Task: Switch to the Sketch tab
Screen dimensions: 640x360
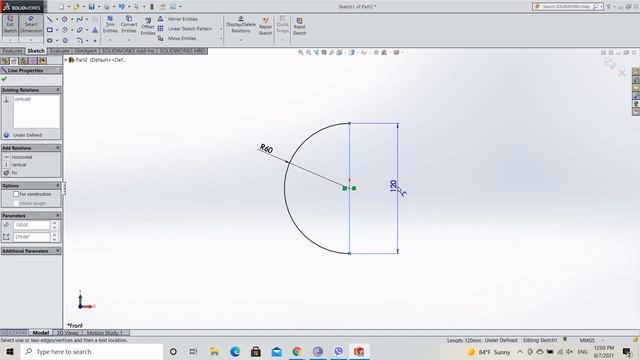Action: tap(36, 51)
